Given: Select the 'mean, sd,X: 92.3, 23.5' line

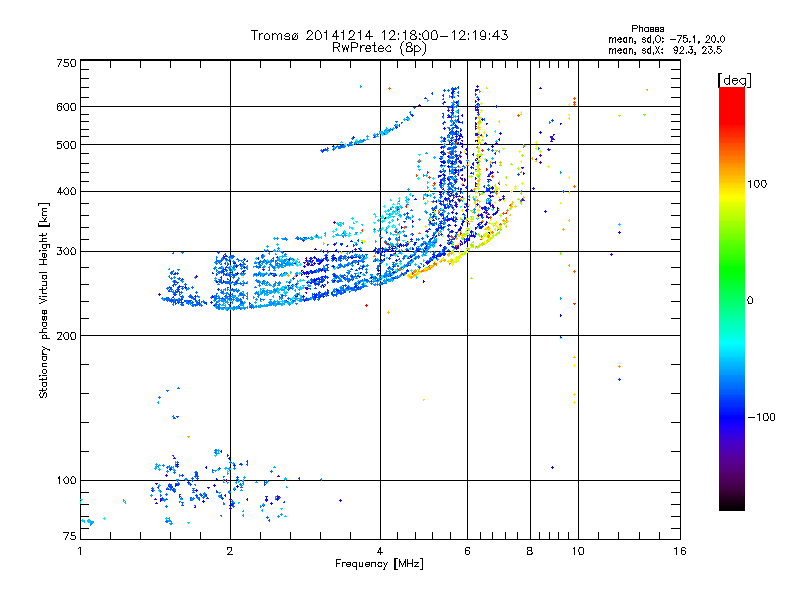Looking at the screenshot, I should (x=665, y=50).
